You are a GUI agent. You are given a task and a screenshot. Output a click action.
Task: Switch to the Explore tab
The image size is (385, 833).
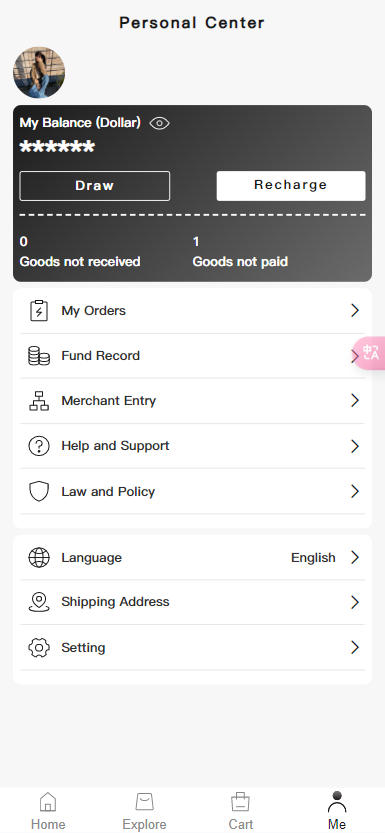click(144, 811)
